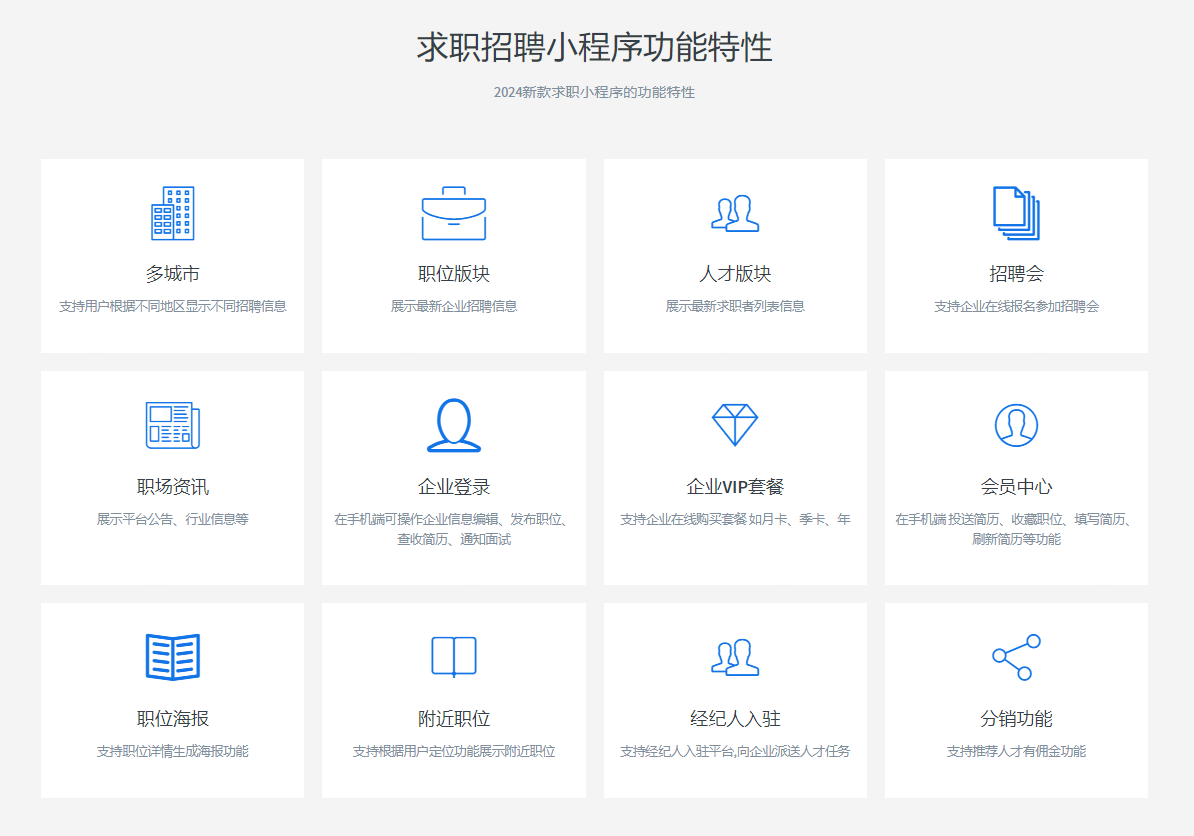This screenshot has width=1194, height=836.
Task: Click the 会员中心 description text
Action: (x=1016, y=529)
